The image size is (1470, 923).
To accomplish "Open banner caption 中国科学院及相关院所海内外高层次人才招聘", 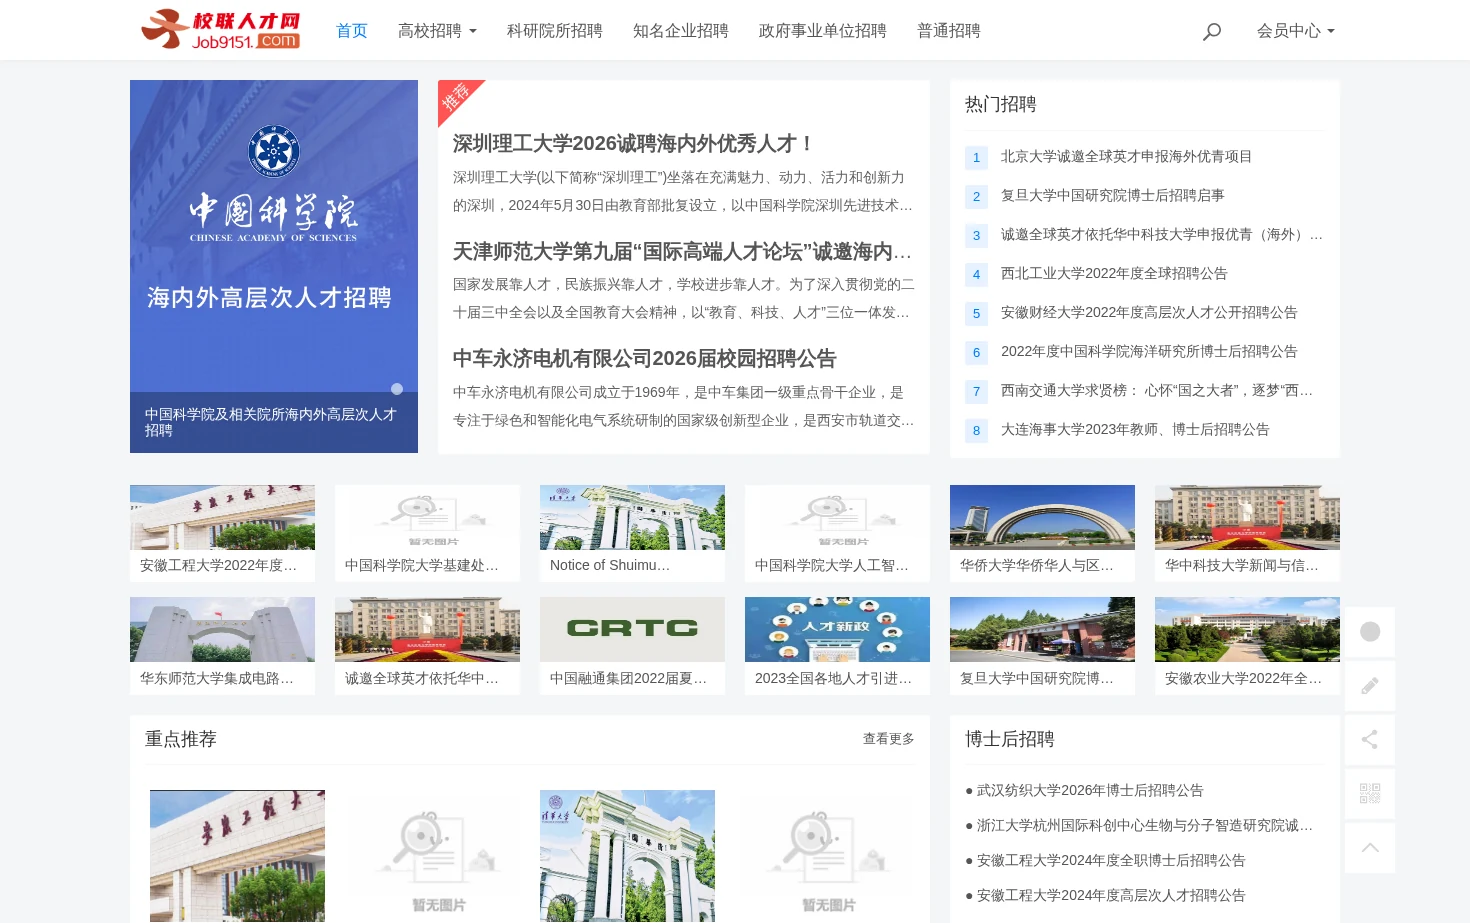I will tap(270, 422).
